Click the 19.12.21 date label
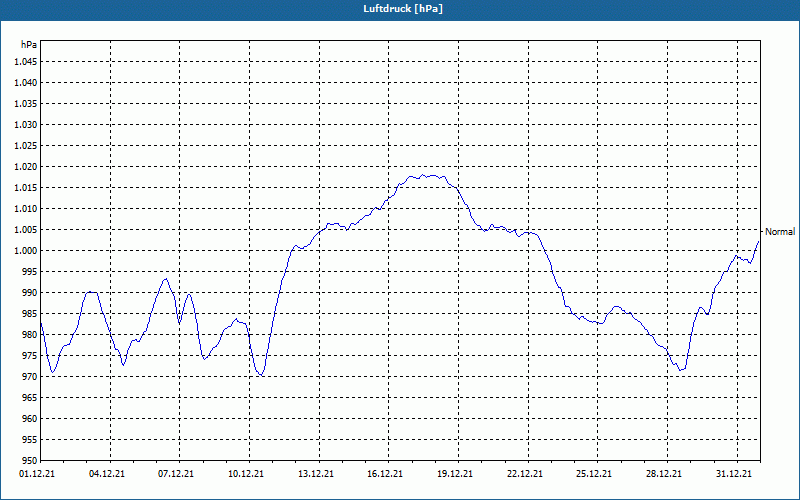 coord(455,474)
